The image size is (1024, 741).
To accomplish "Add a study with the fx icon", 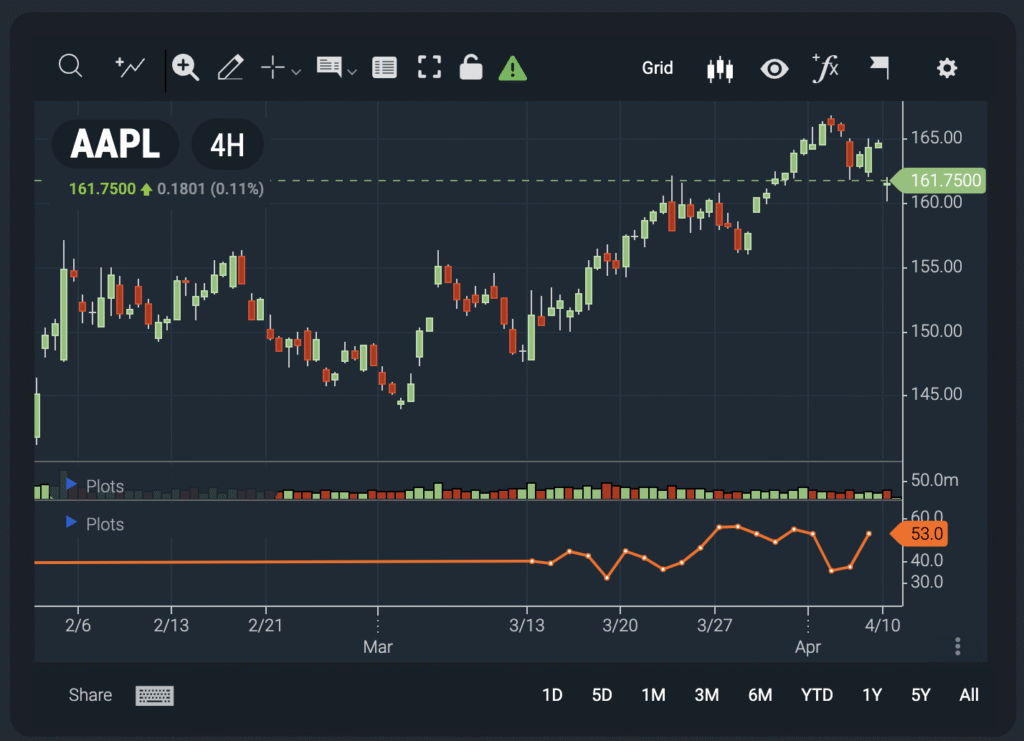I will point(826,68).
